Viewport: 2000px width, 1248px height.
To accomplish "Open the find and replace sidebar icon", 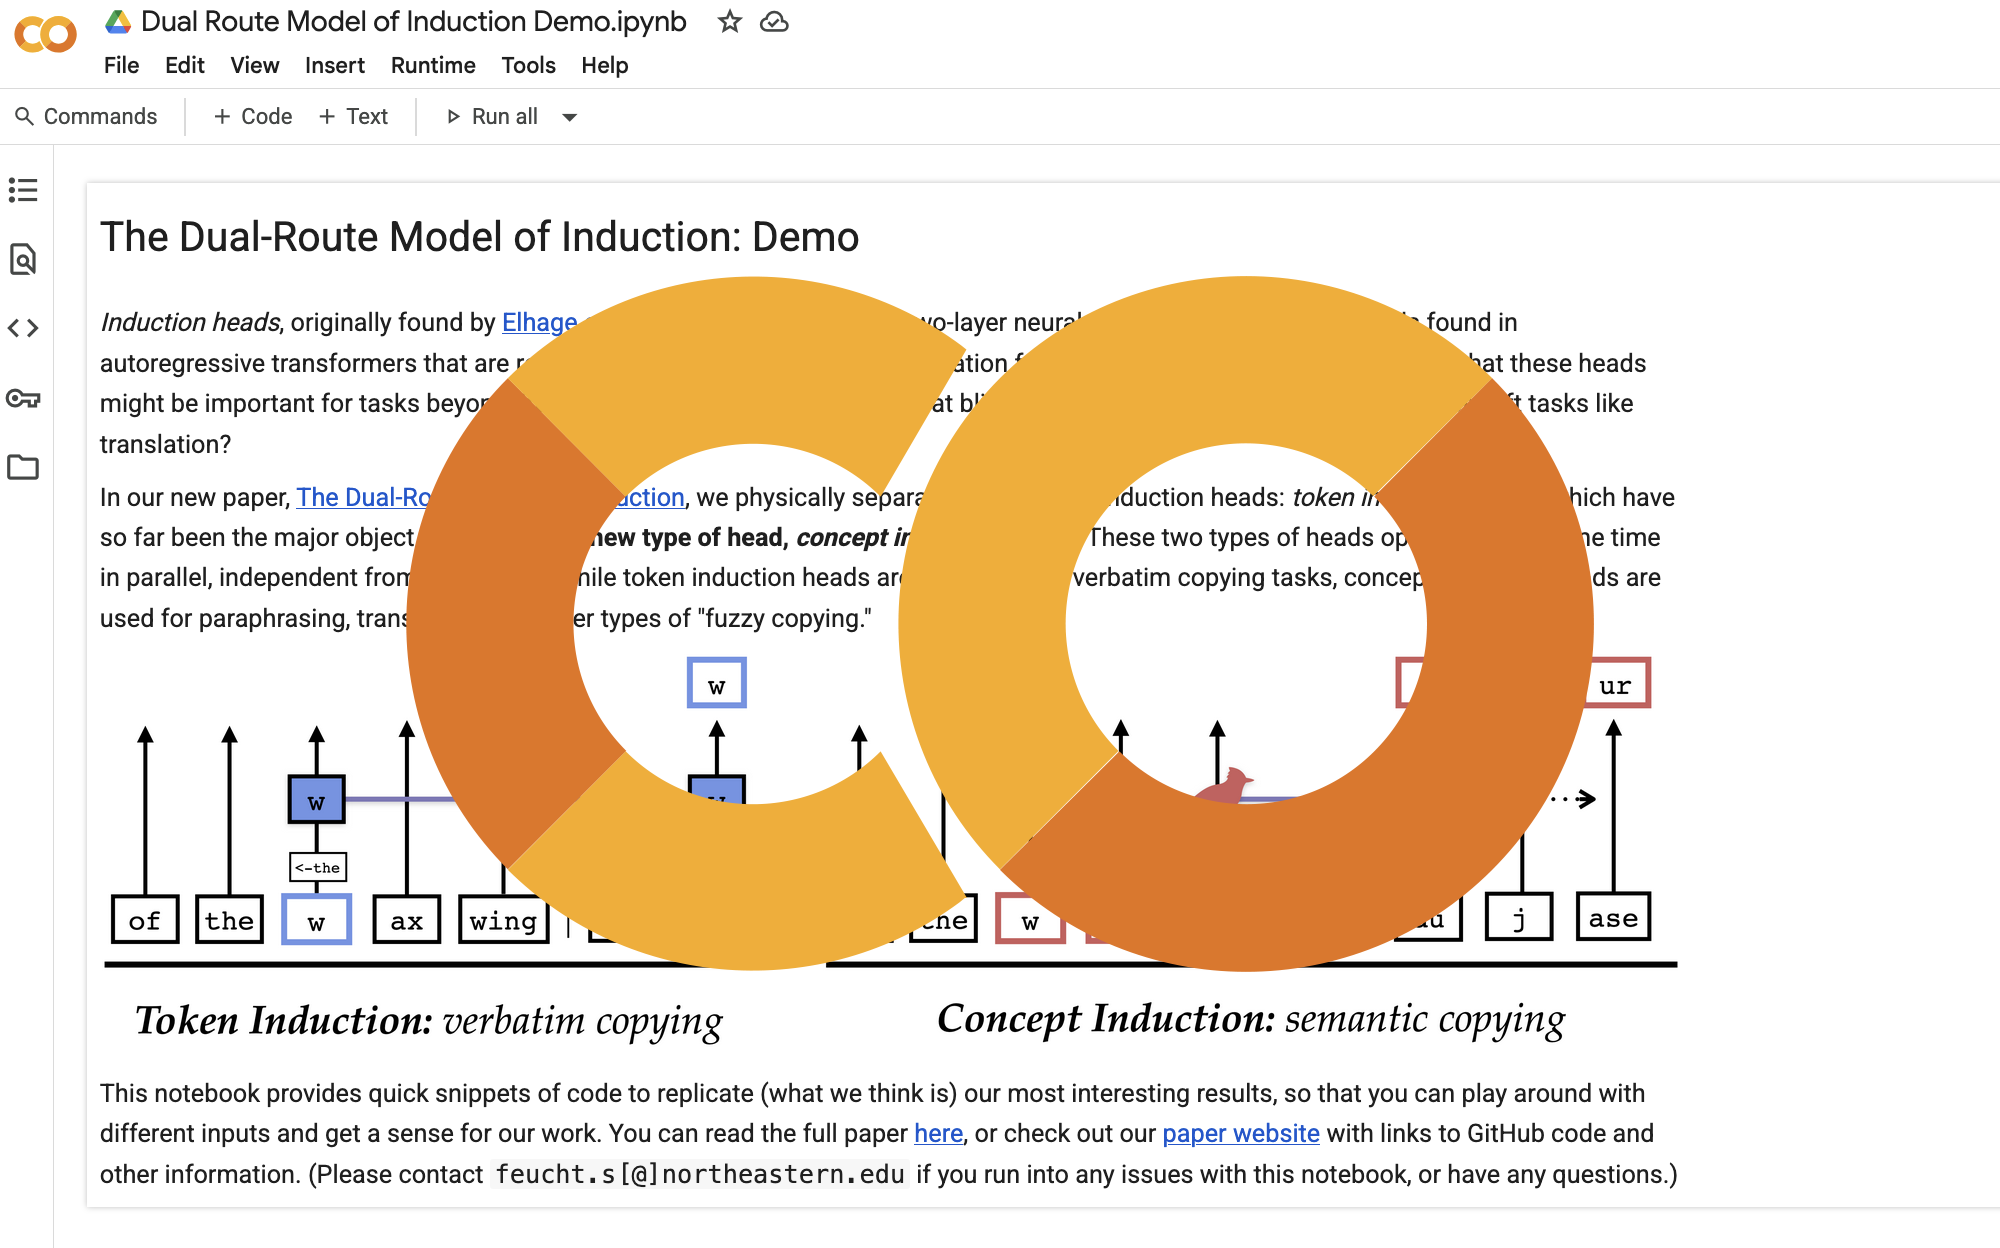I will pyautogui.click(x=23, y=259).
